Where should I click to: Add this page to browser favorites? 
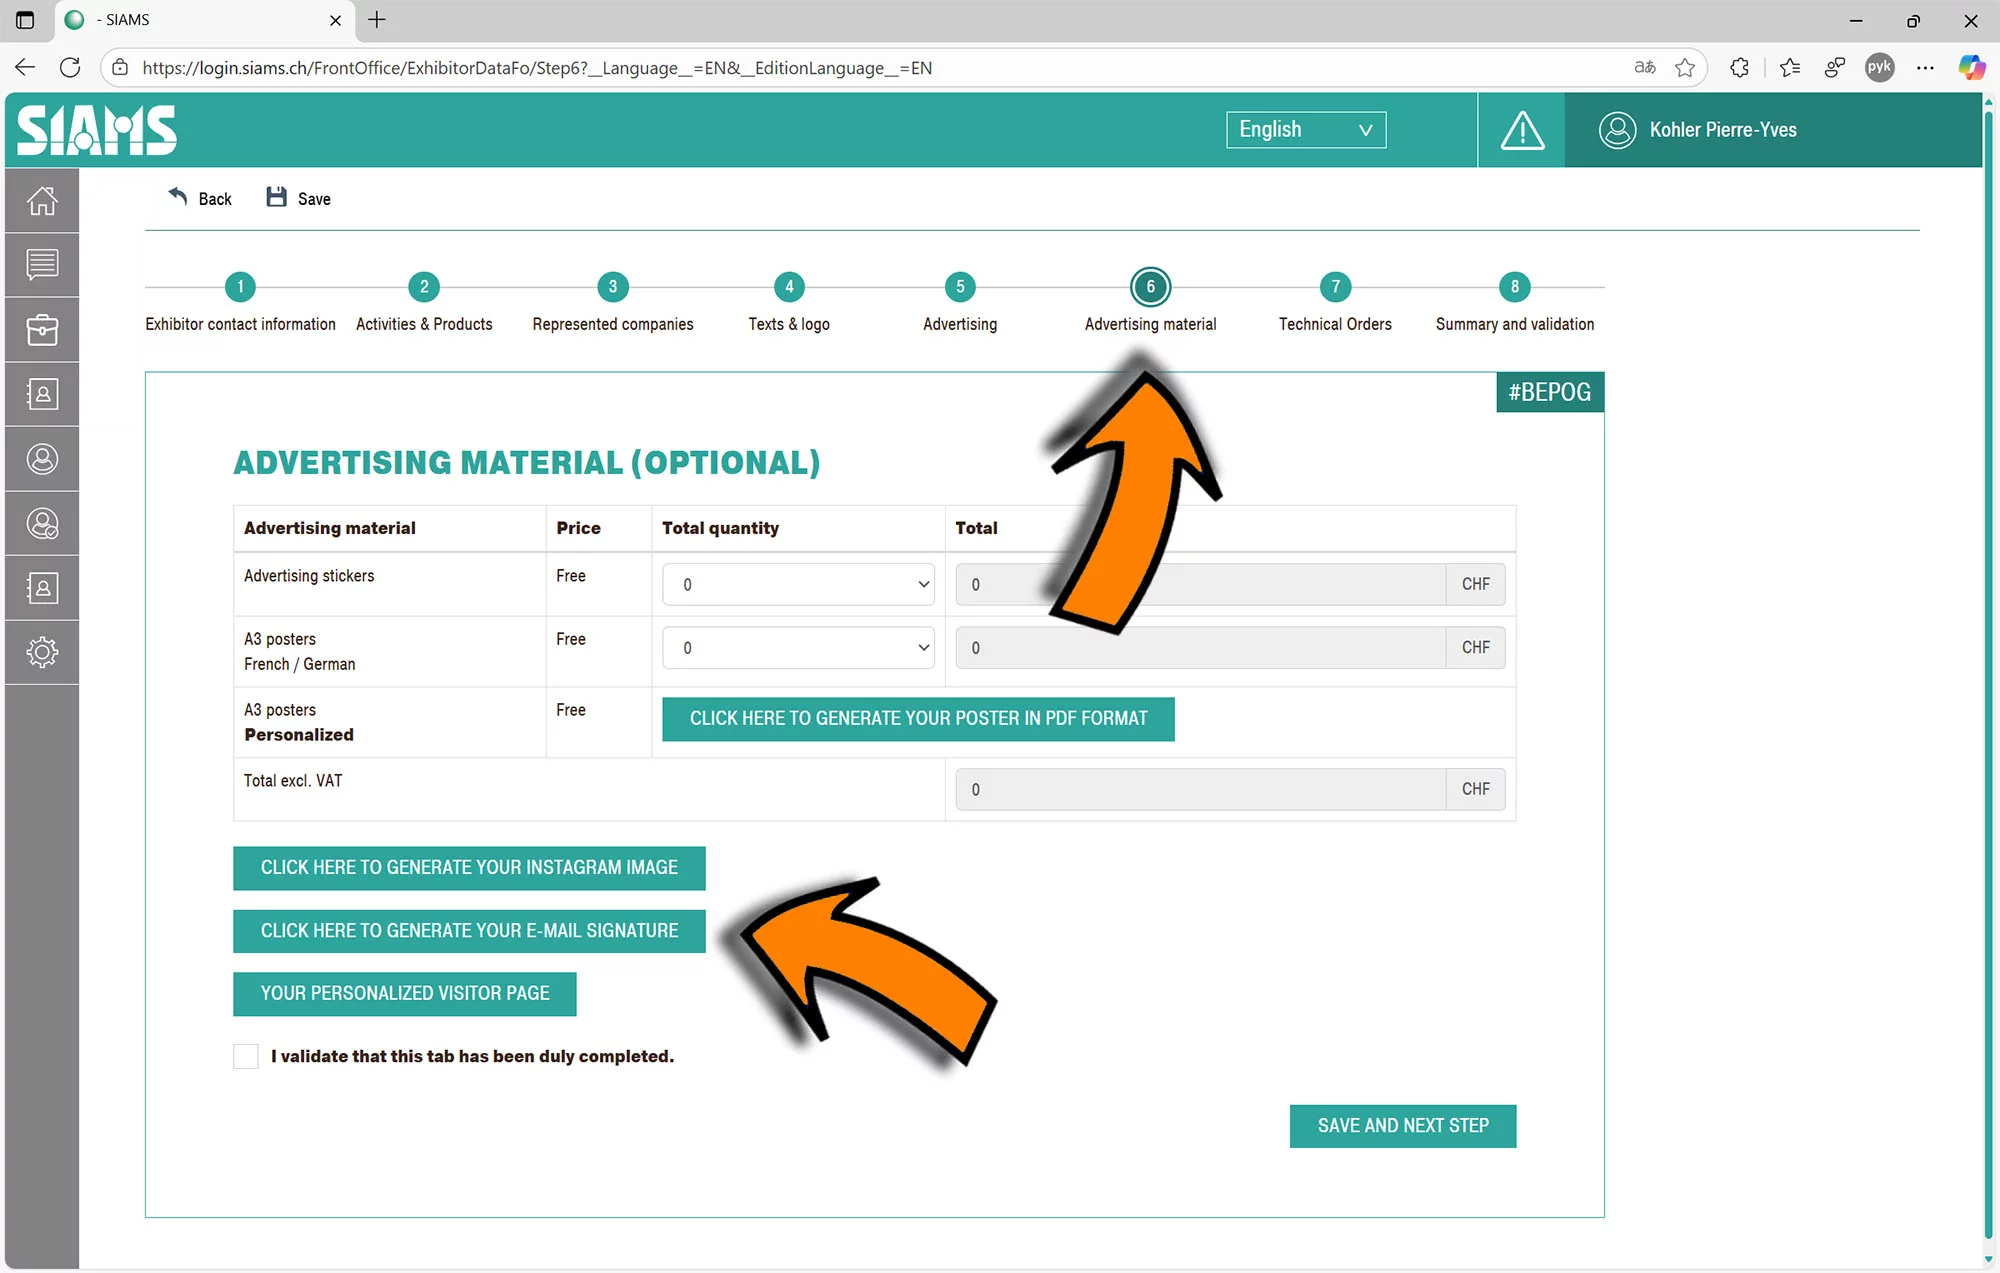click(1685, 68)
